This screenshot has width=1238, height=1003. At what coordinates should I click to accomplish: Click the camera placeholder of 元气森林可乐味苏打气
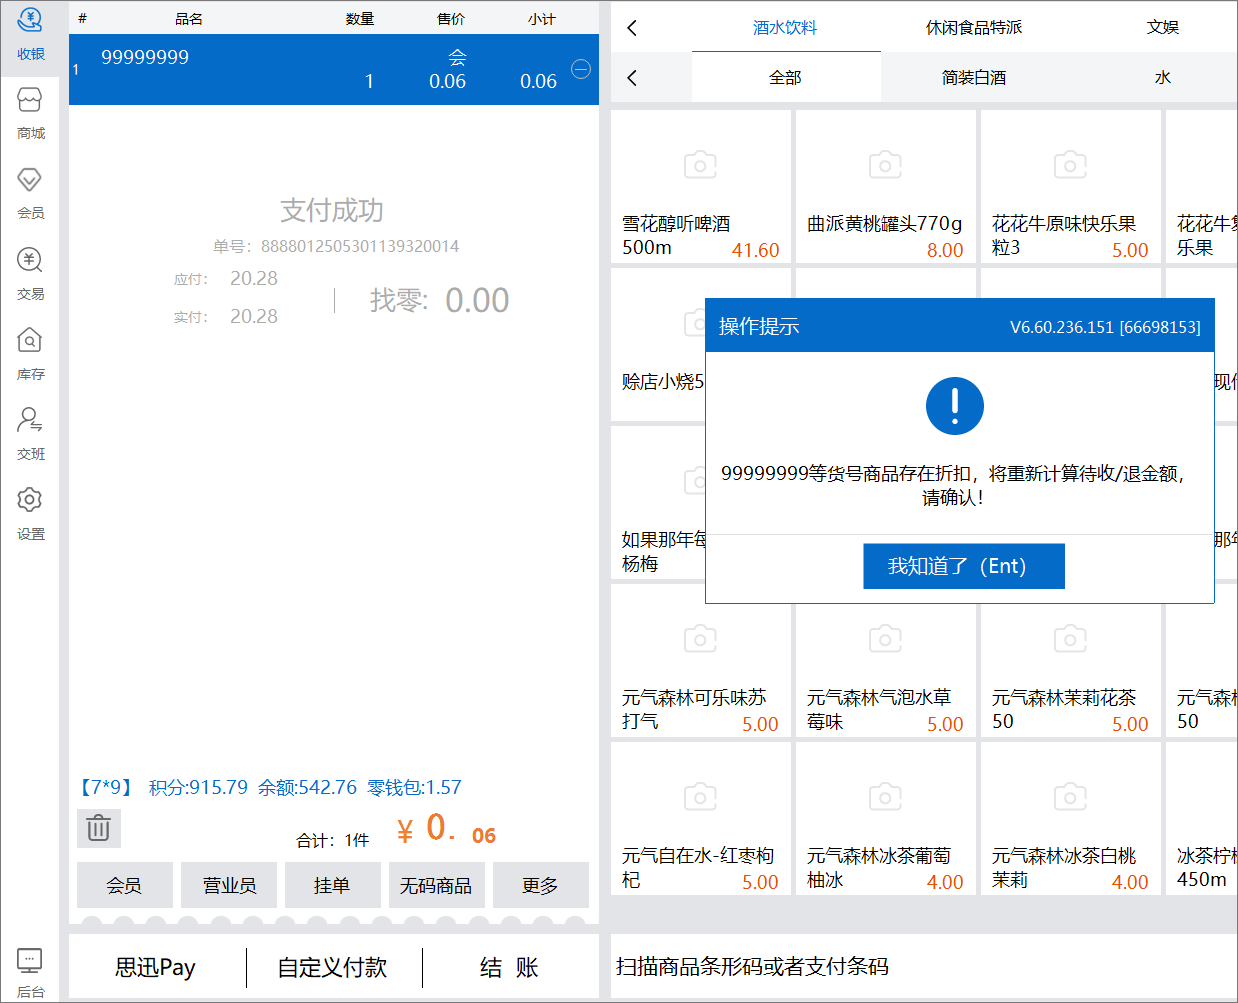click(x=700, y=638)
